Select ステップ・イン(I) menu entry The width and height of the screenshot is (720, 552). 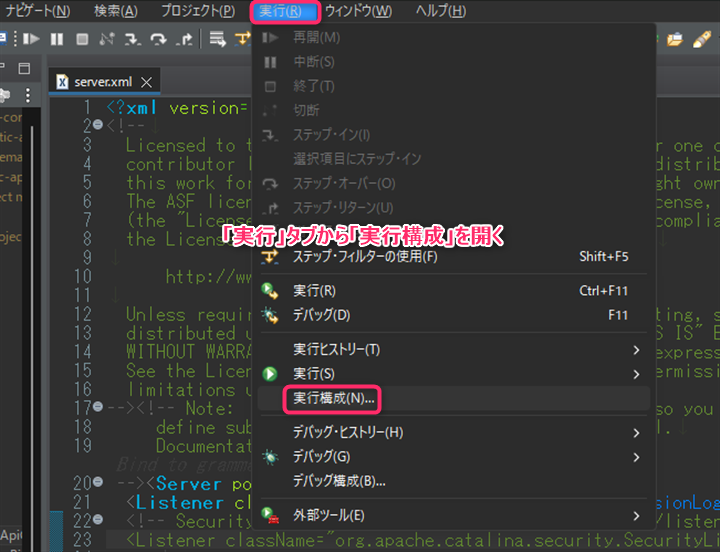454,135
